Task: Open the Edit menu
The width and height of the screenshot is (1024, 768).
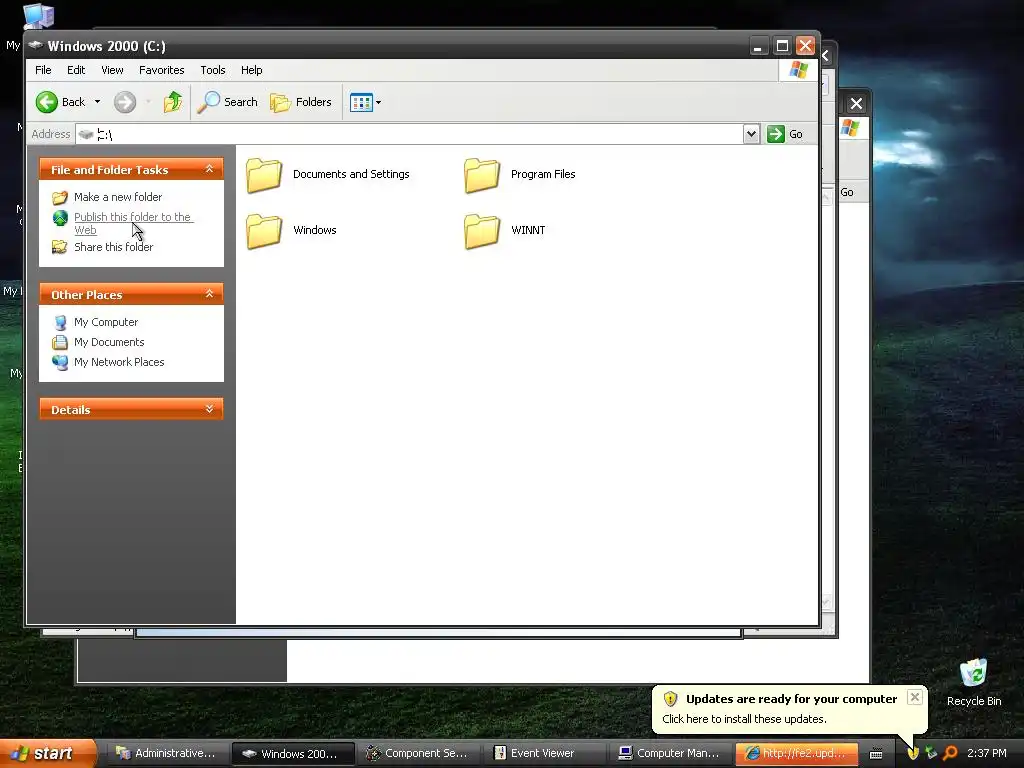Action: pos(76,70)
